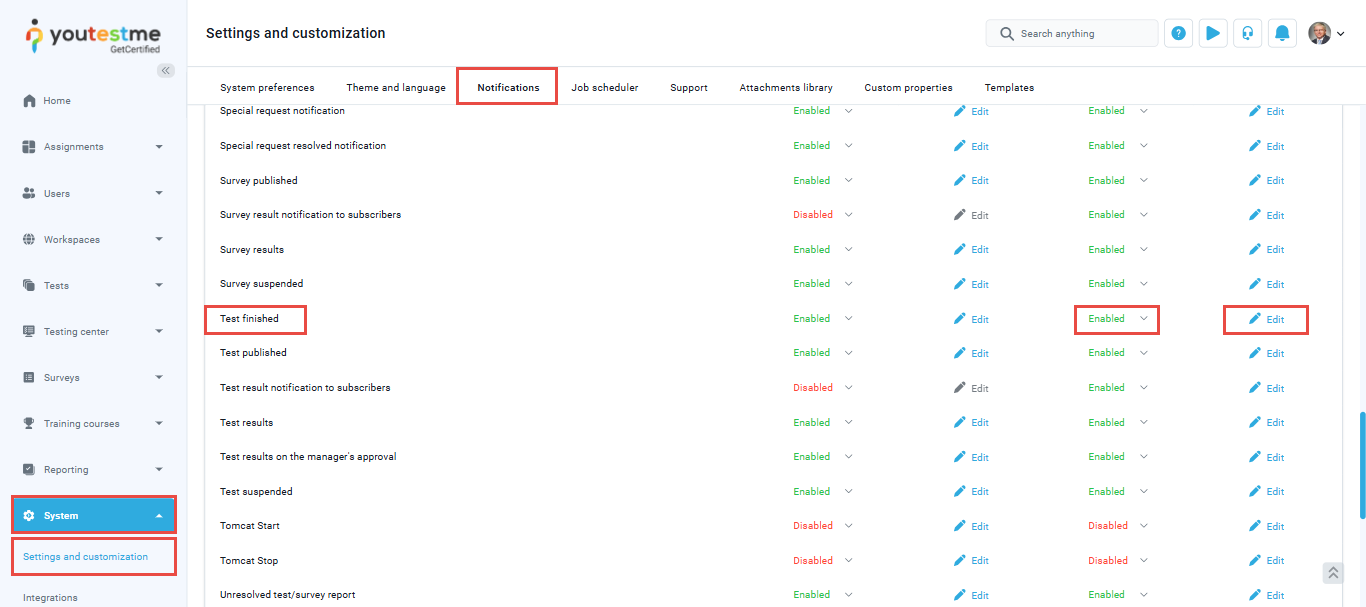Click first Edit link for Special request resolved notification
The width and height of the screenshot is (1366, 607).
(980, 146)
